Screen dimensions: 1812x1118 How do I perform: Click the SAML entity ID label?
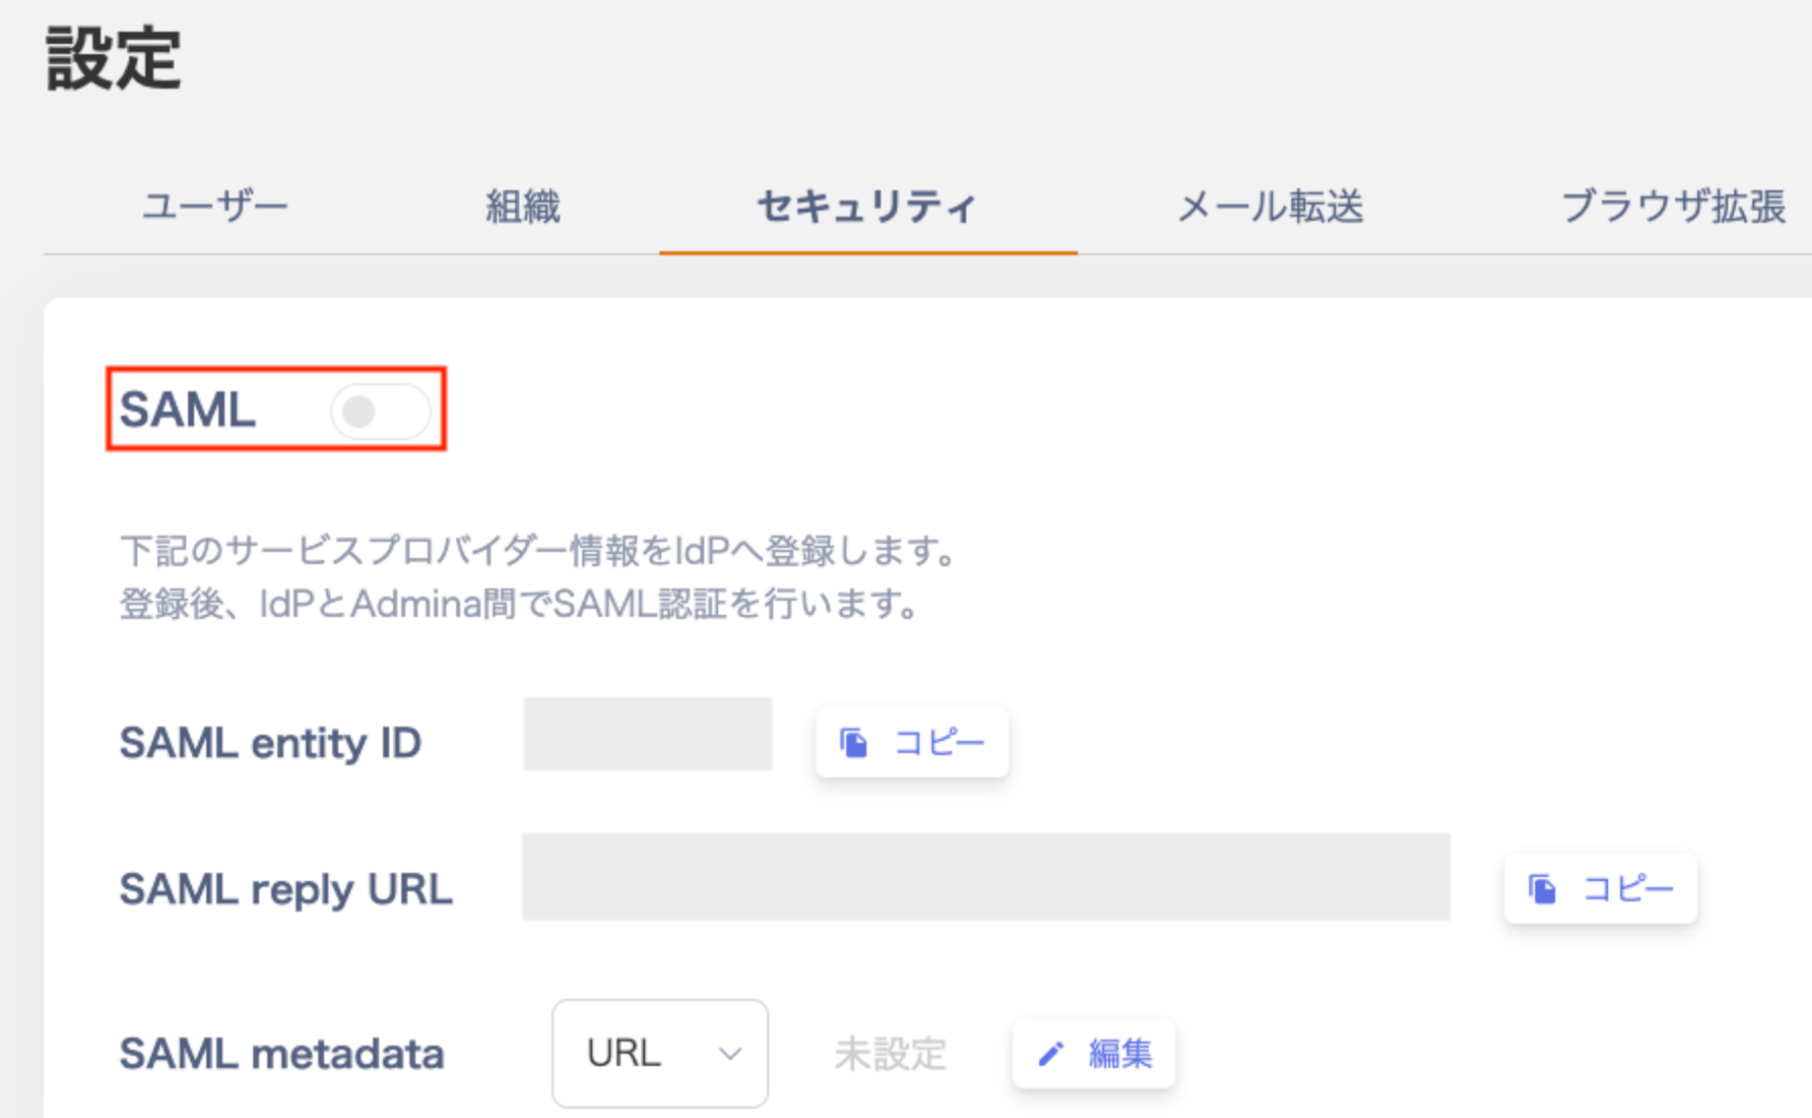click(x=270, y=743)
